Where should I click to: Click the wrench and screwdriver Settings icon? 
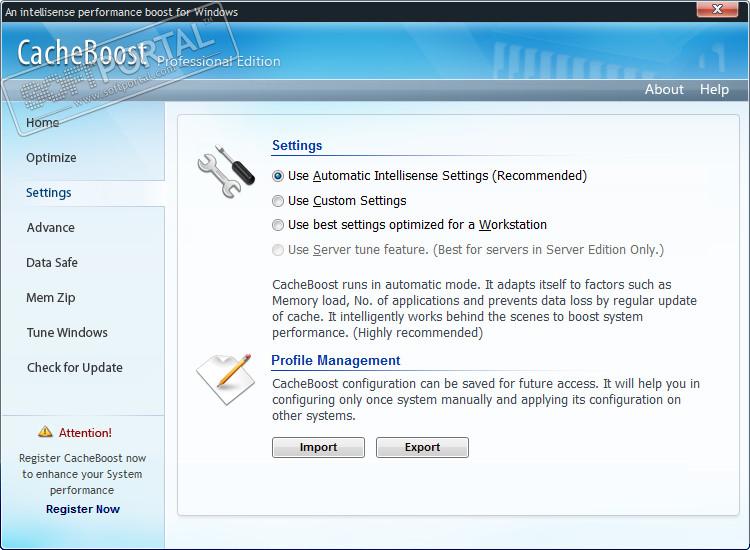pos(225,171)
